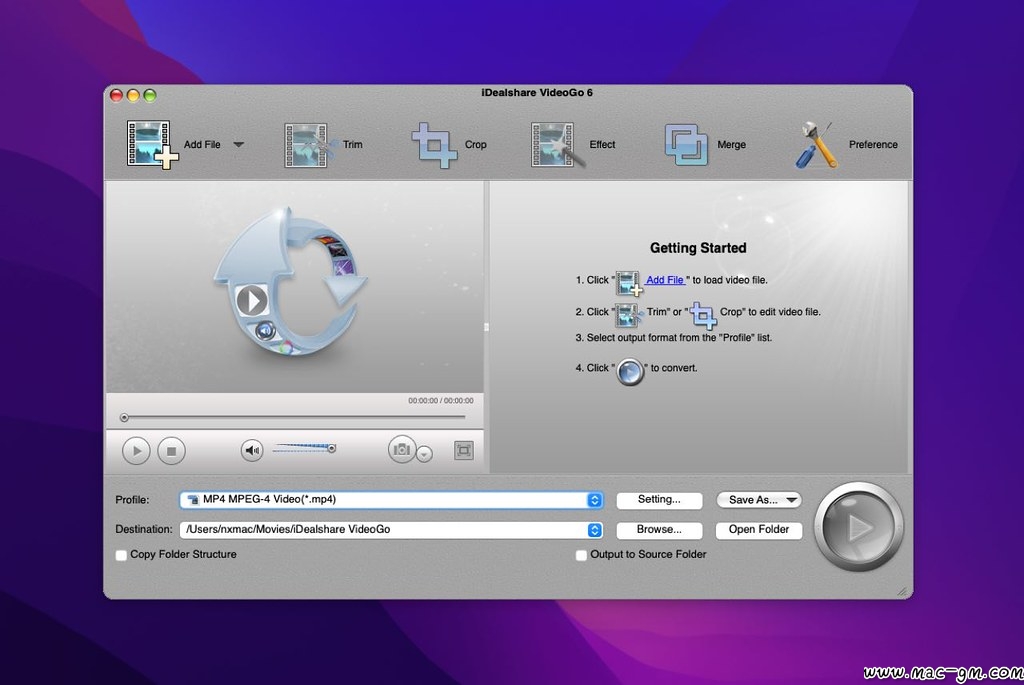Minimize the window with the yellow button
Image resolution: width=1024 pixels, height=685 pixels.
(x=133, y=95)
